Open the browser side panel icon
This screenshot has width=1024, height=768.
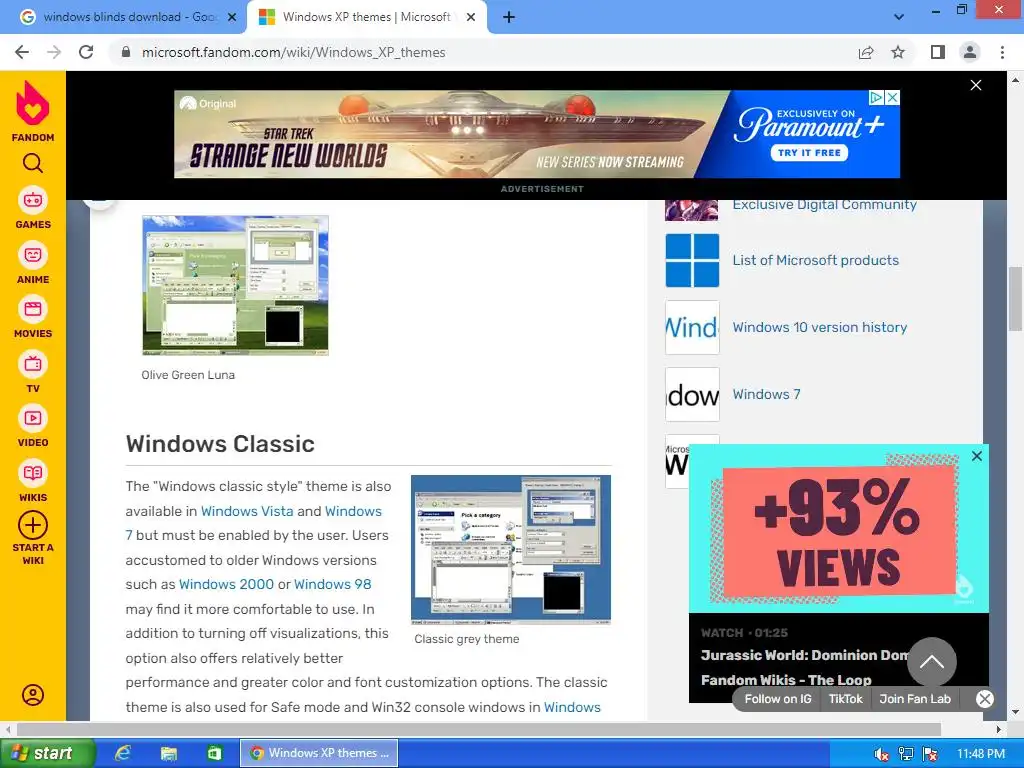[x=938, y=52]
